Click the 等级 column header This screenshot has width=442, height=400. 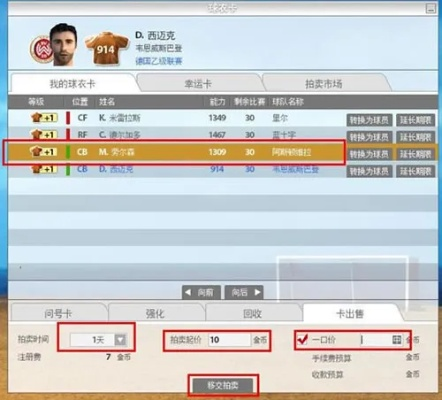[36, 102]
